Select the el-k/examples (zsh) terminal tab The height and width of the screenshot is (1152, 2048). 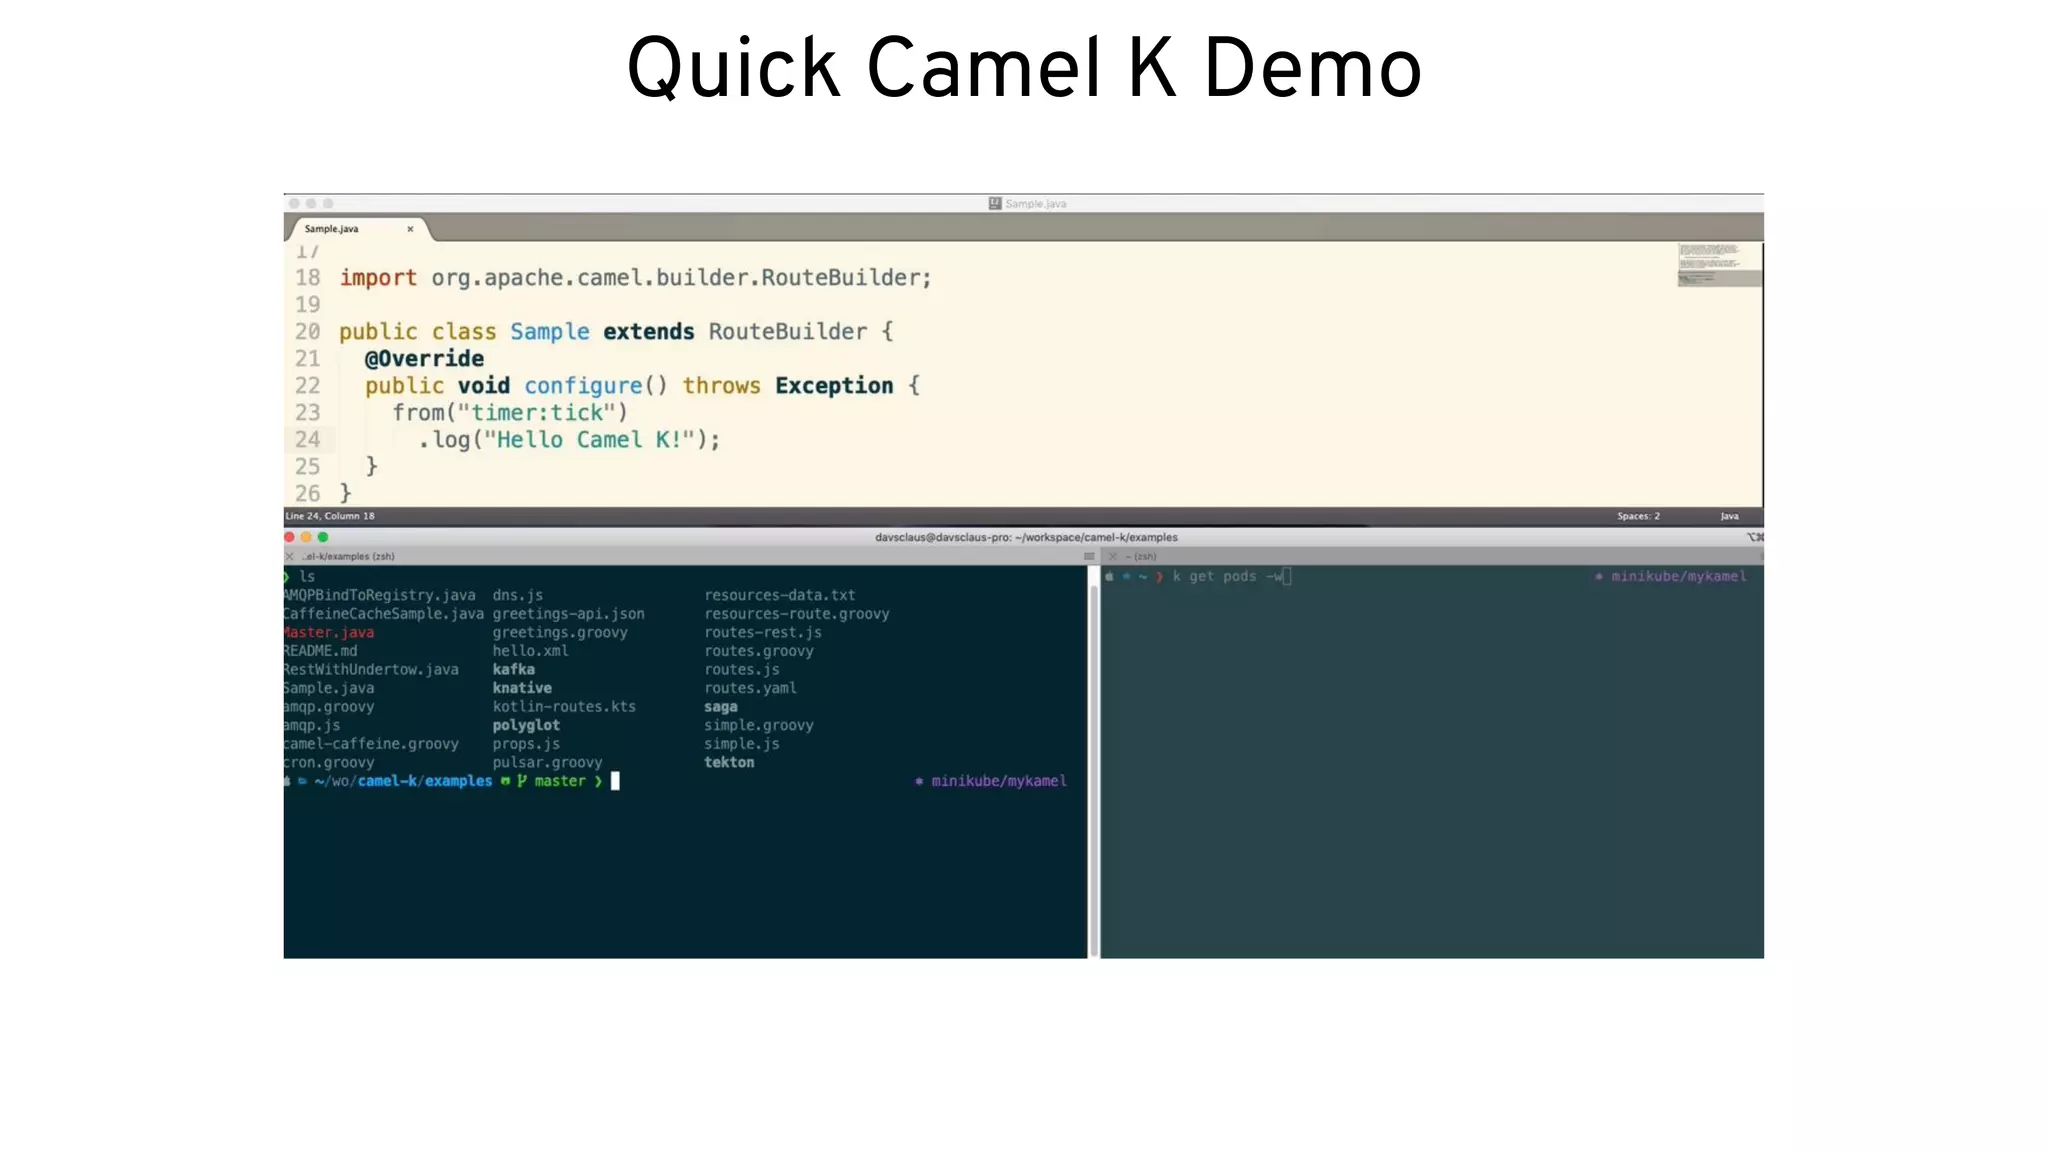pos(349,556)
